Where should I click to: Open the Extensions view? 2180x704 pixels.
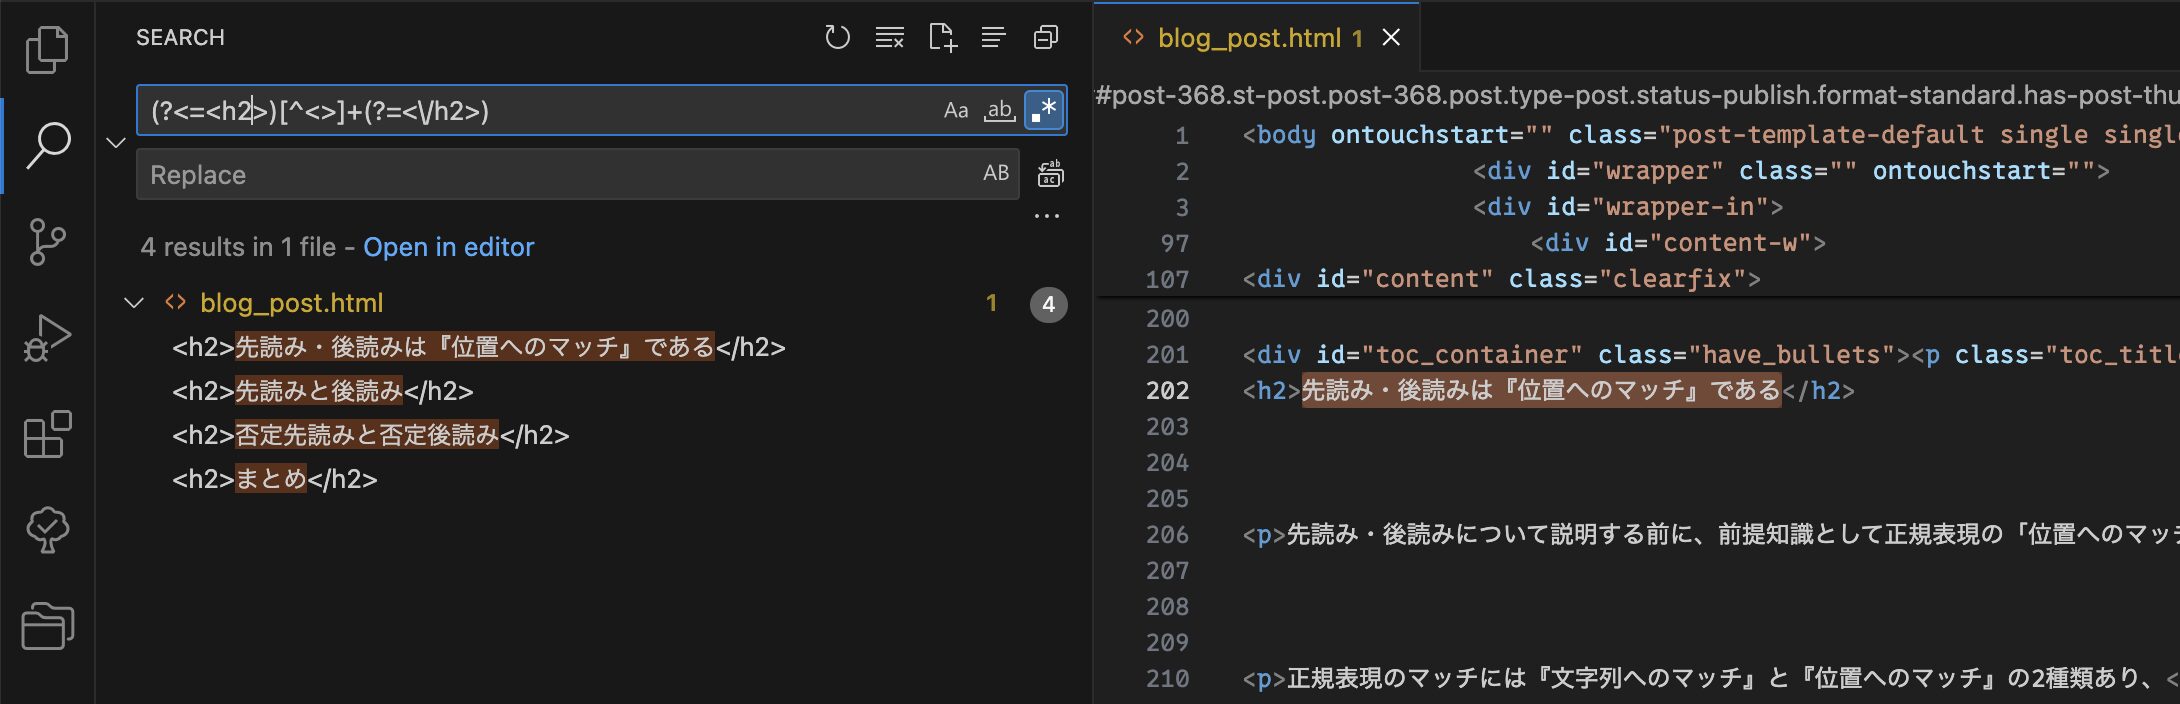tap(47, 433)
